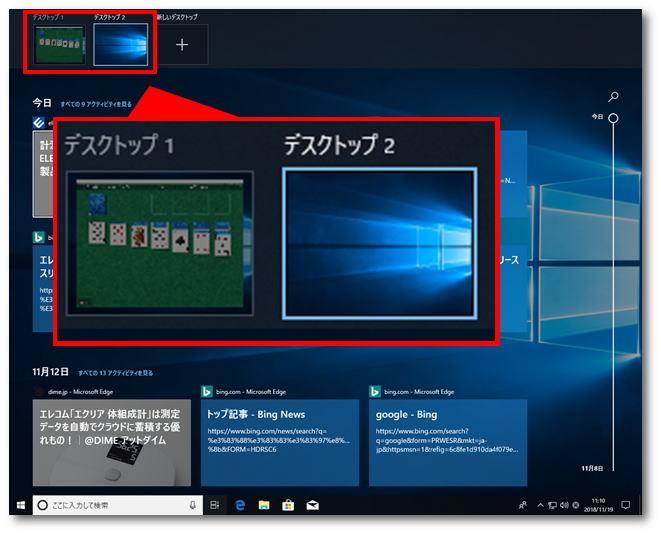Launch Microsoft Edge from the taskbar
The width and height of the screenshot is (661, 534).
240,505
